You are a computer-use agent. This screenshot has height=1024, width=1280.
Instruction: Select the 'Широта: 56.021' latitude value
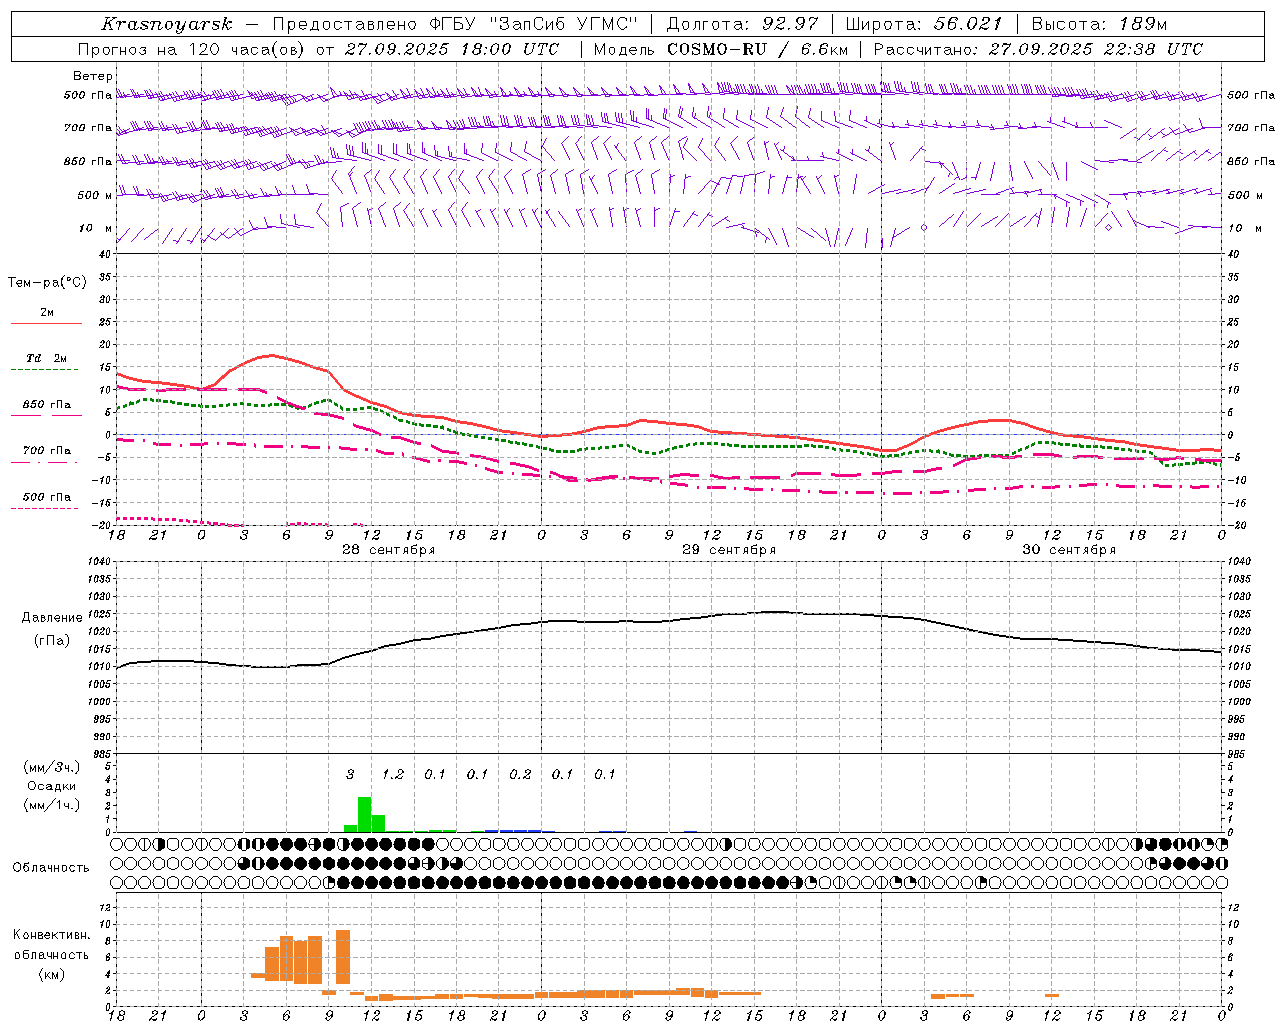925,24
